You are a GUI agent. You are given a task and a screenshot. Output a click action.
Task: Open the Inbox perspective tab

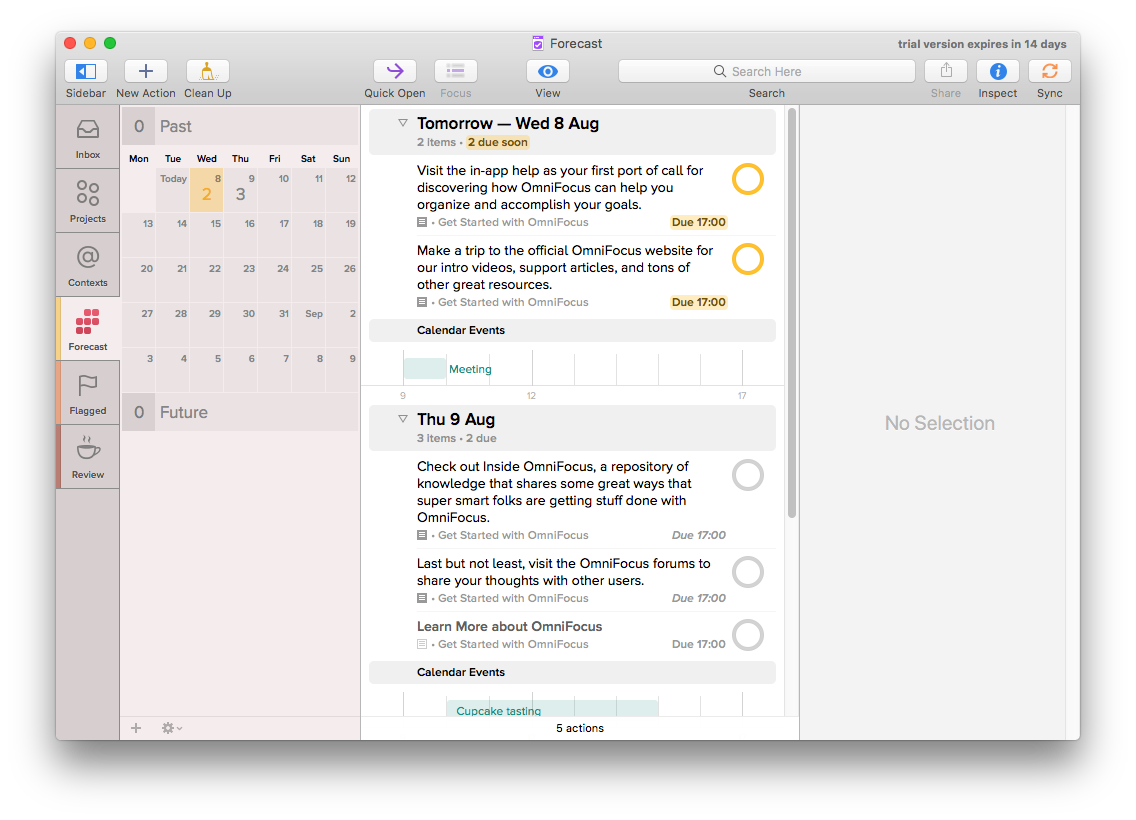point(88,137)
